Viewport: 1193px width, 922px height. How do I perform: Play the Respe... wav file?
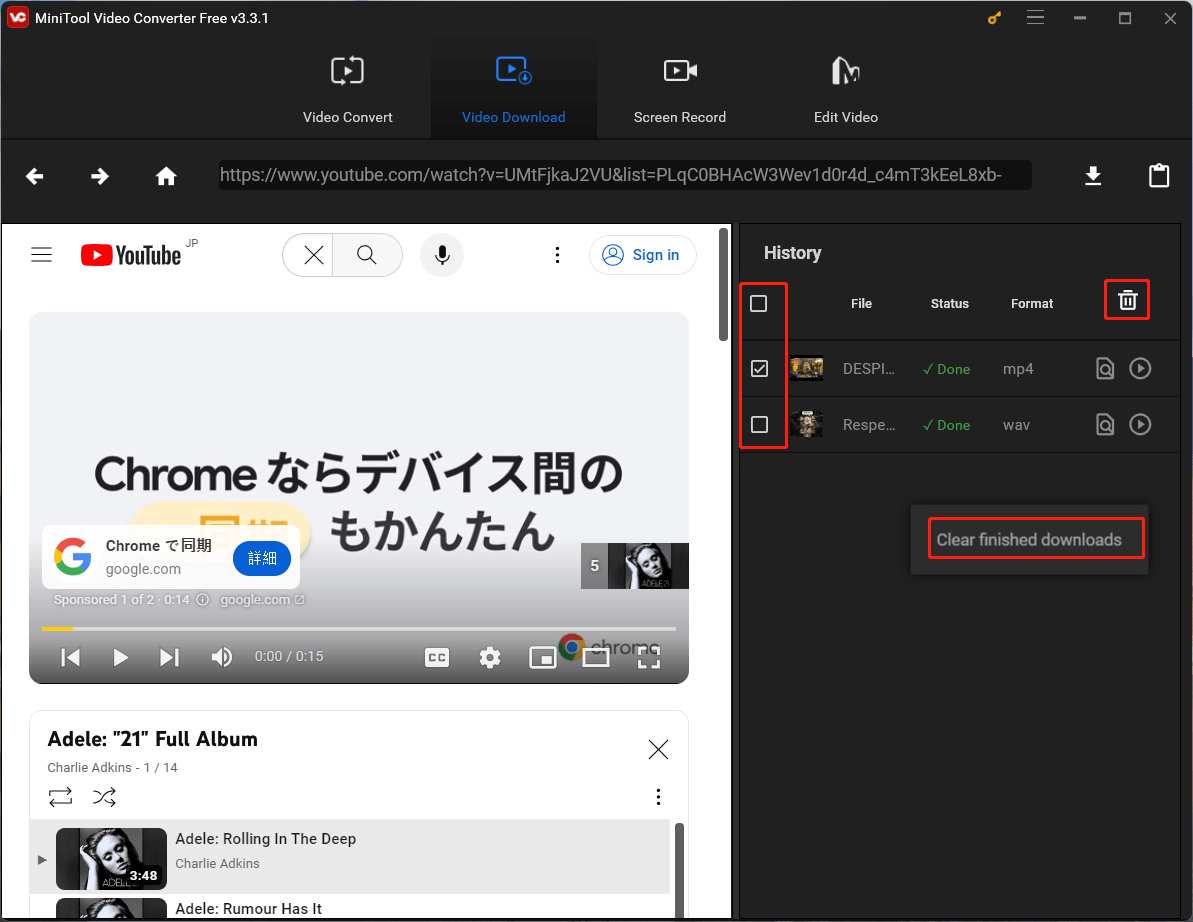click(x=1140, y=424)
